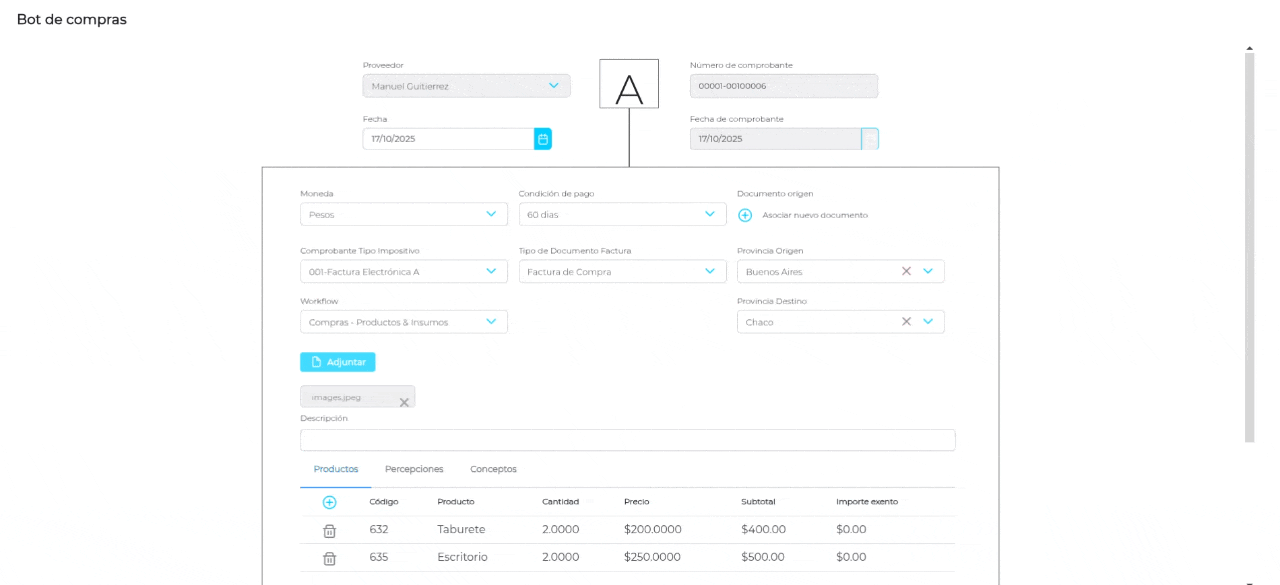Switch to the Conceptos tab
Screen dimensions: 1280x585
coord(493,469)
